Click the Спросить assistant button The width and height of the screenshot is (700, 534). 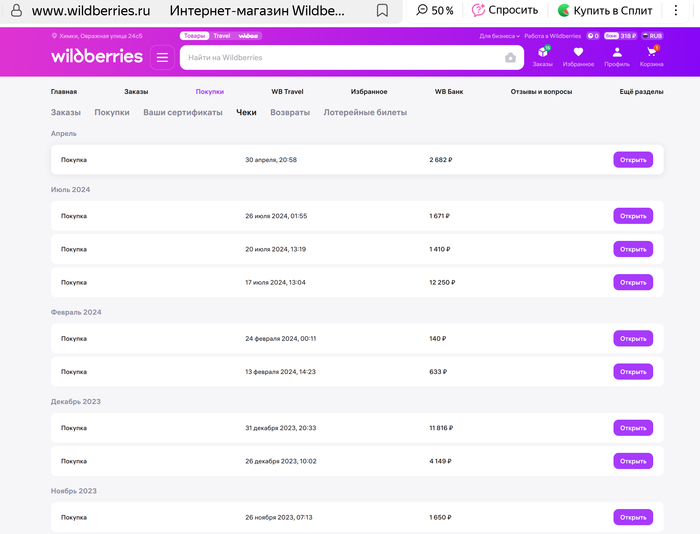pos(505,11)
